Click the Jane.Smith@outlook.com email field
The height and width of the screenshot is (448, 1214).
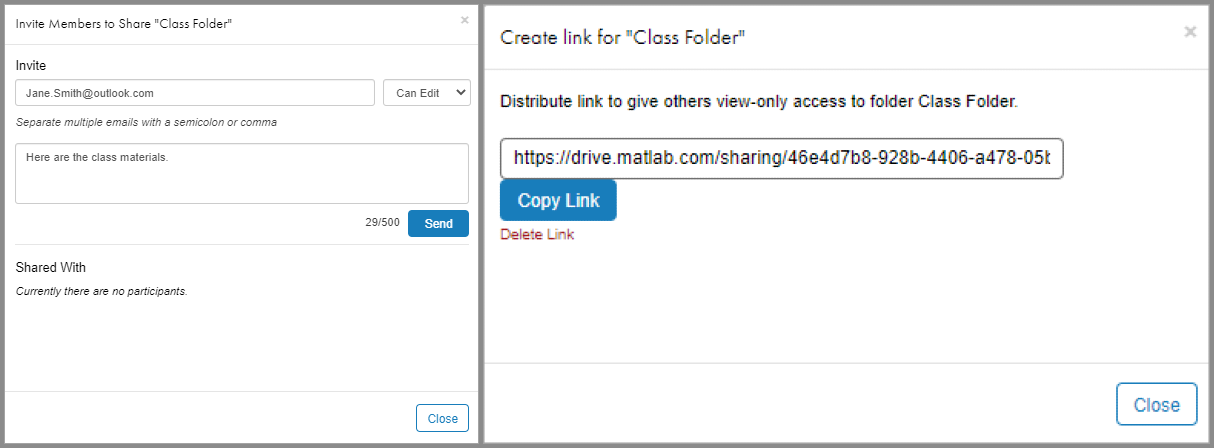click(195, 92)
